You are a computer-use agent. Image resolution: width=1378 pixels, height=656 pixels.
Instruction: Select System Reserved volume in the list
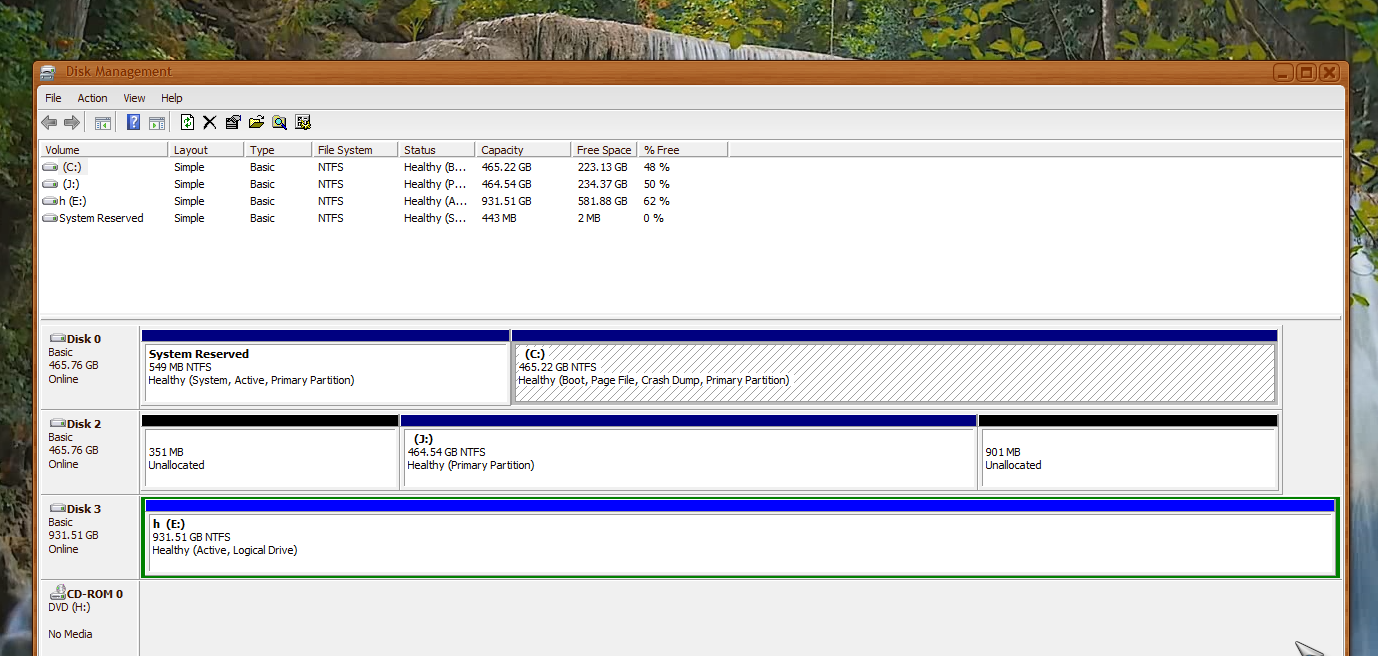click(x=93, y=218)
